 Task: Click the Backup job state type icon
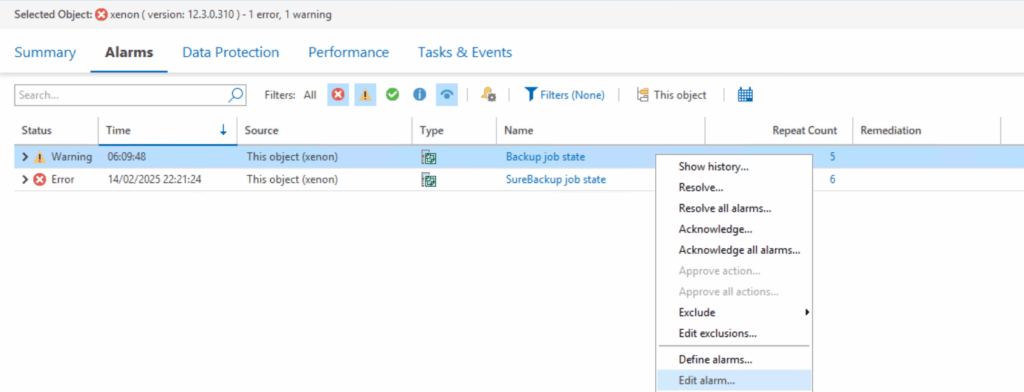[429, 157]
